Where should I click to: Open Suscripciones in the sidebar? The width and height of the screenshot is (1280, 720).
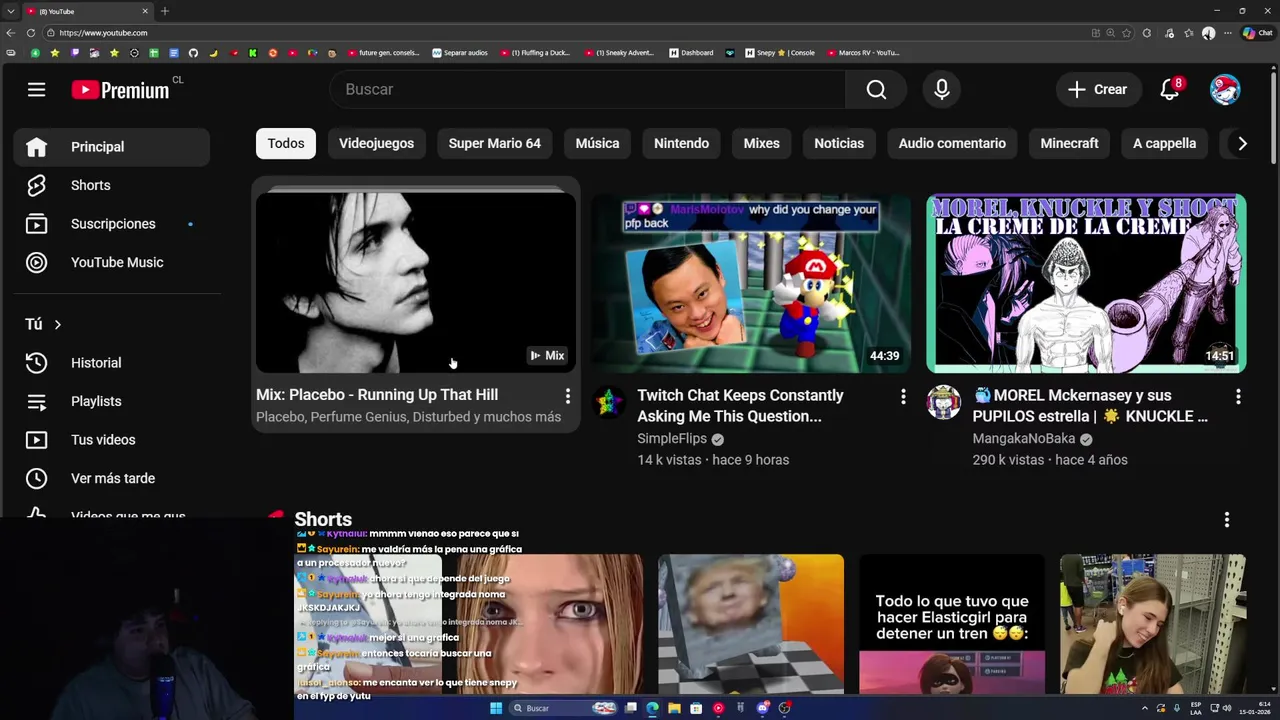[x=112, y=224]
